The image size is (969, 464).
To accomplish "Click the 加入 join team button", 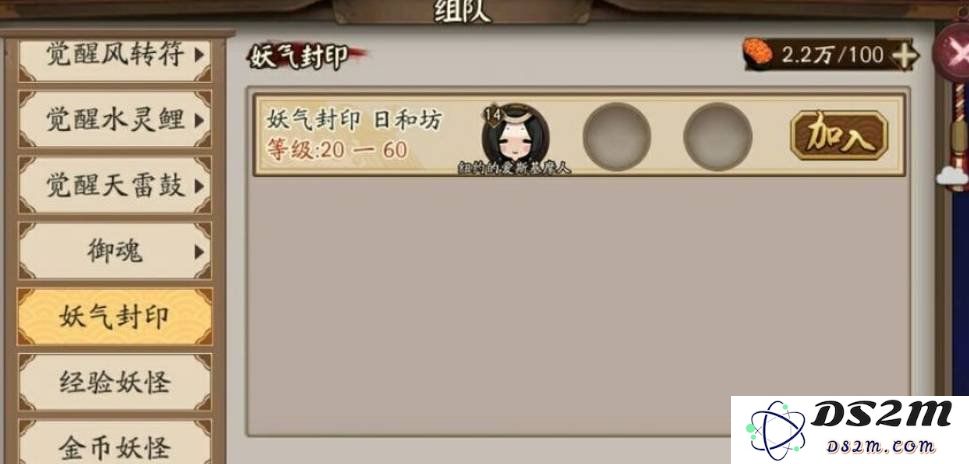I will (839, 135).
